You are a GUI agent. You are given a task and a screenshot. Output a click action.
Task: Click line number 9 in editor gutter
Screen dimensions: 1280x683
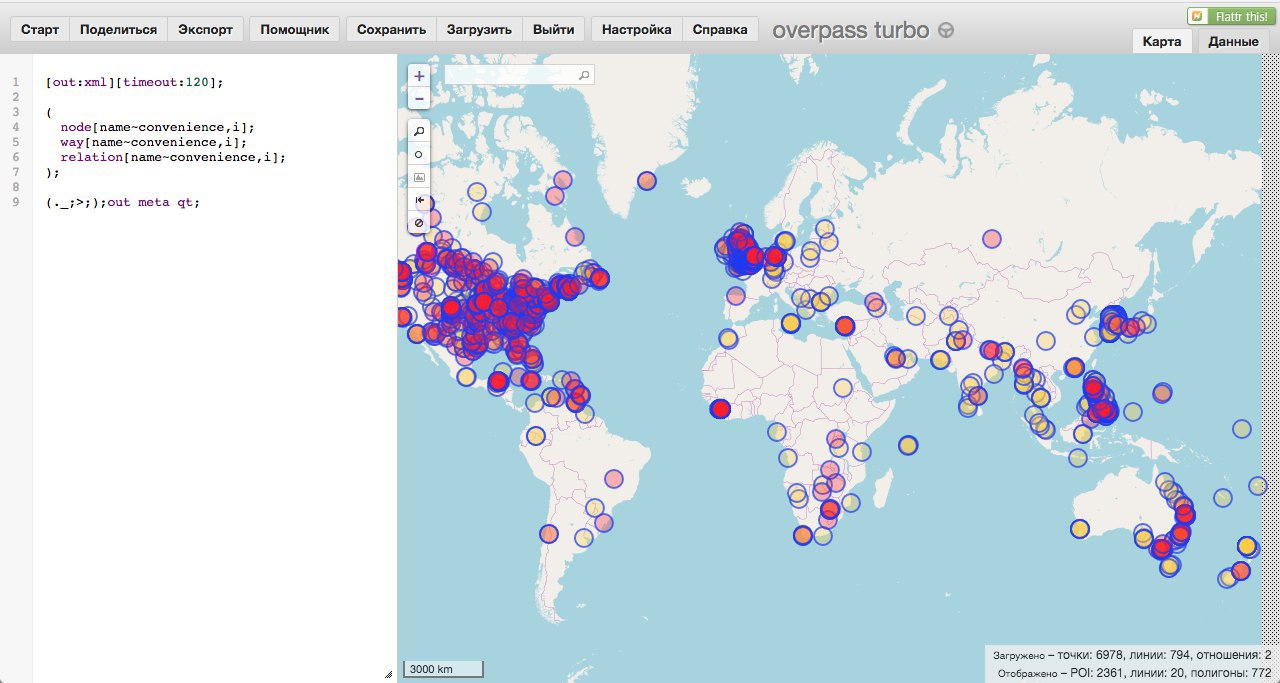[16, 202]
